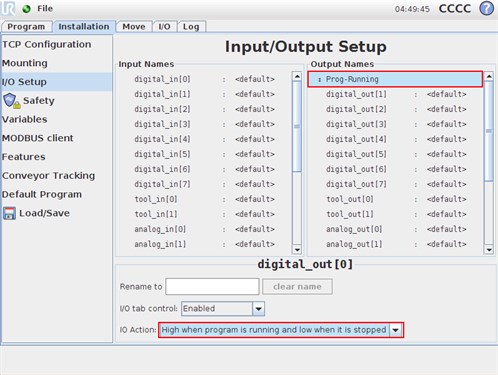Open Load/Save via the floppy disk icon
This screenshot has width=498, height=375.
click(x=9, y=213)
